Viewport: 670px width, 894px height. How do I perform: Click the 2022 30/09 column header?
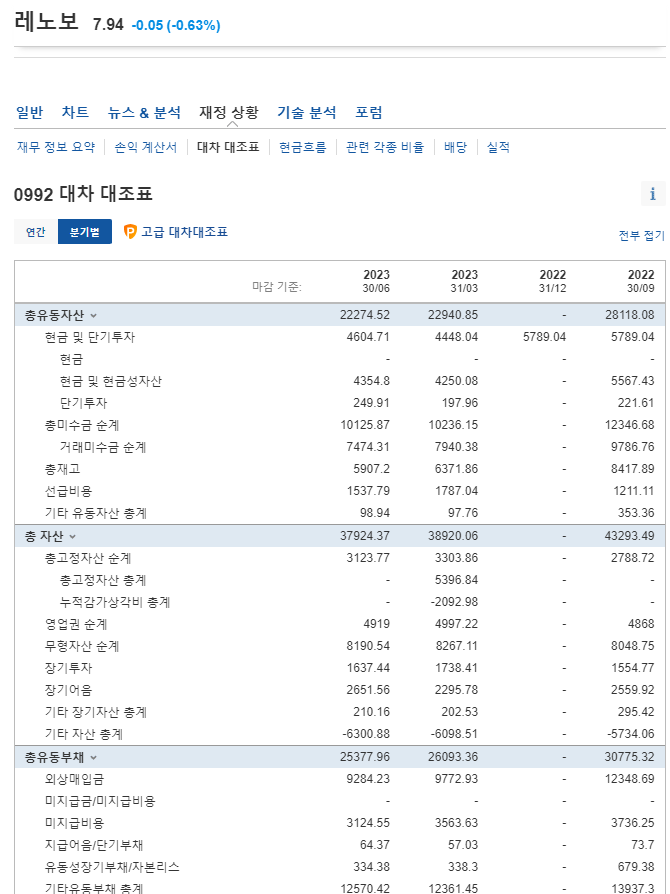coord(641,281)
